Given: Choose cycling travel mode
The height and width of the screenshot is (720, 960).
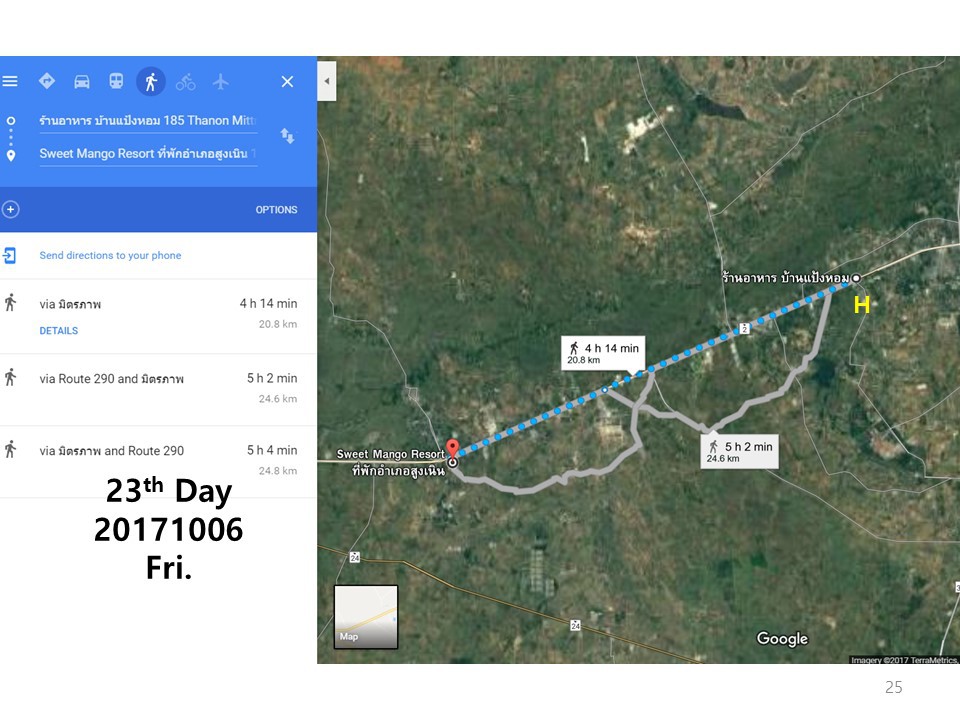Looking at the screenshot, I should (x=186, y=82).
